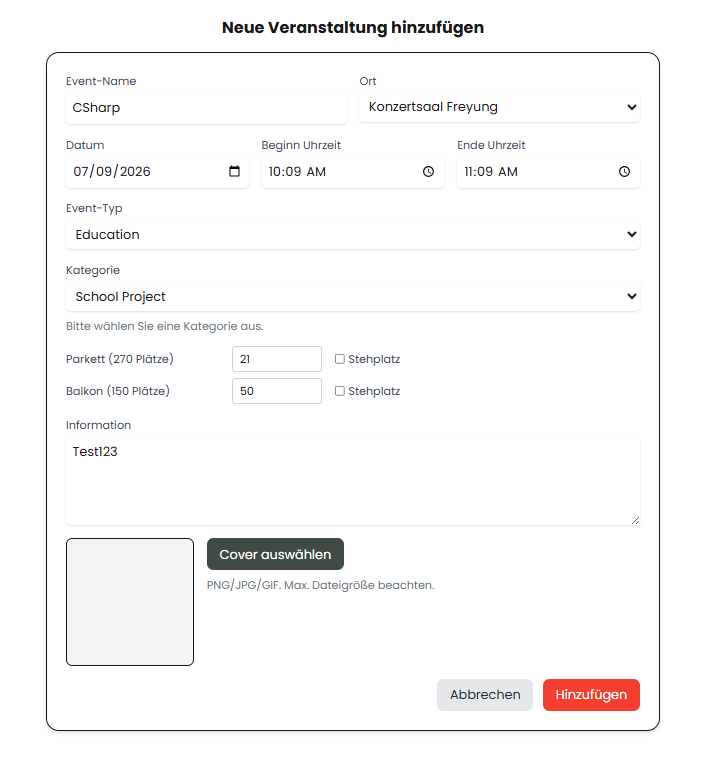The image size is (709, 767).
Task: Click the date value 07/09/2026
Action: [x=112, y=172]
